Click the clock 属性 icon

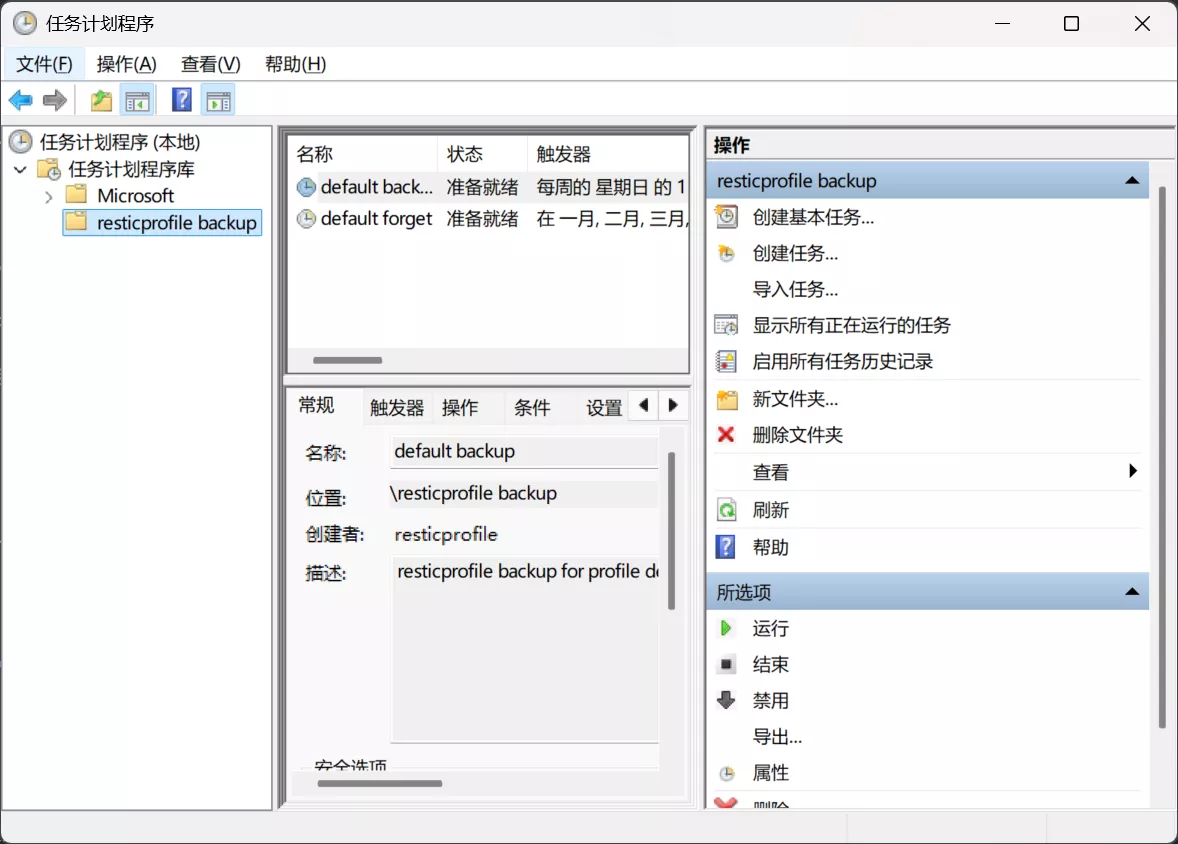726,773
